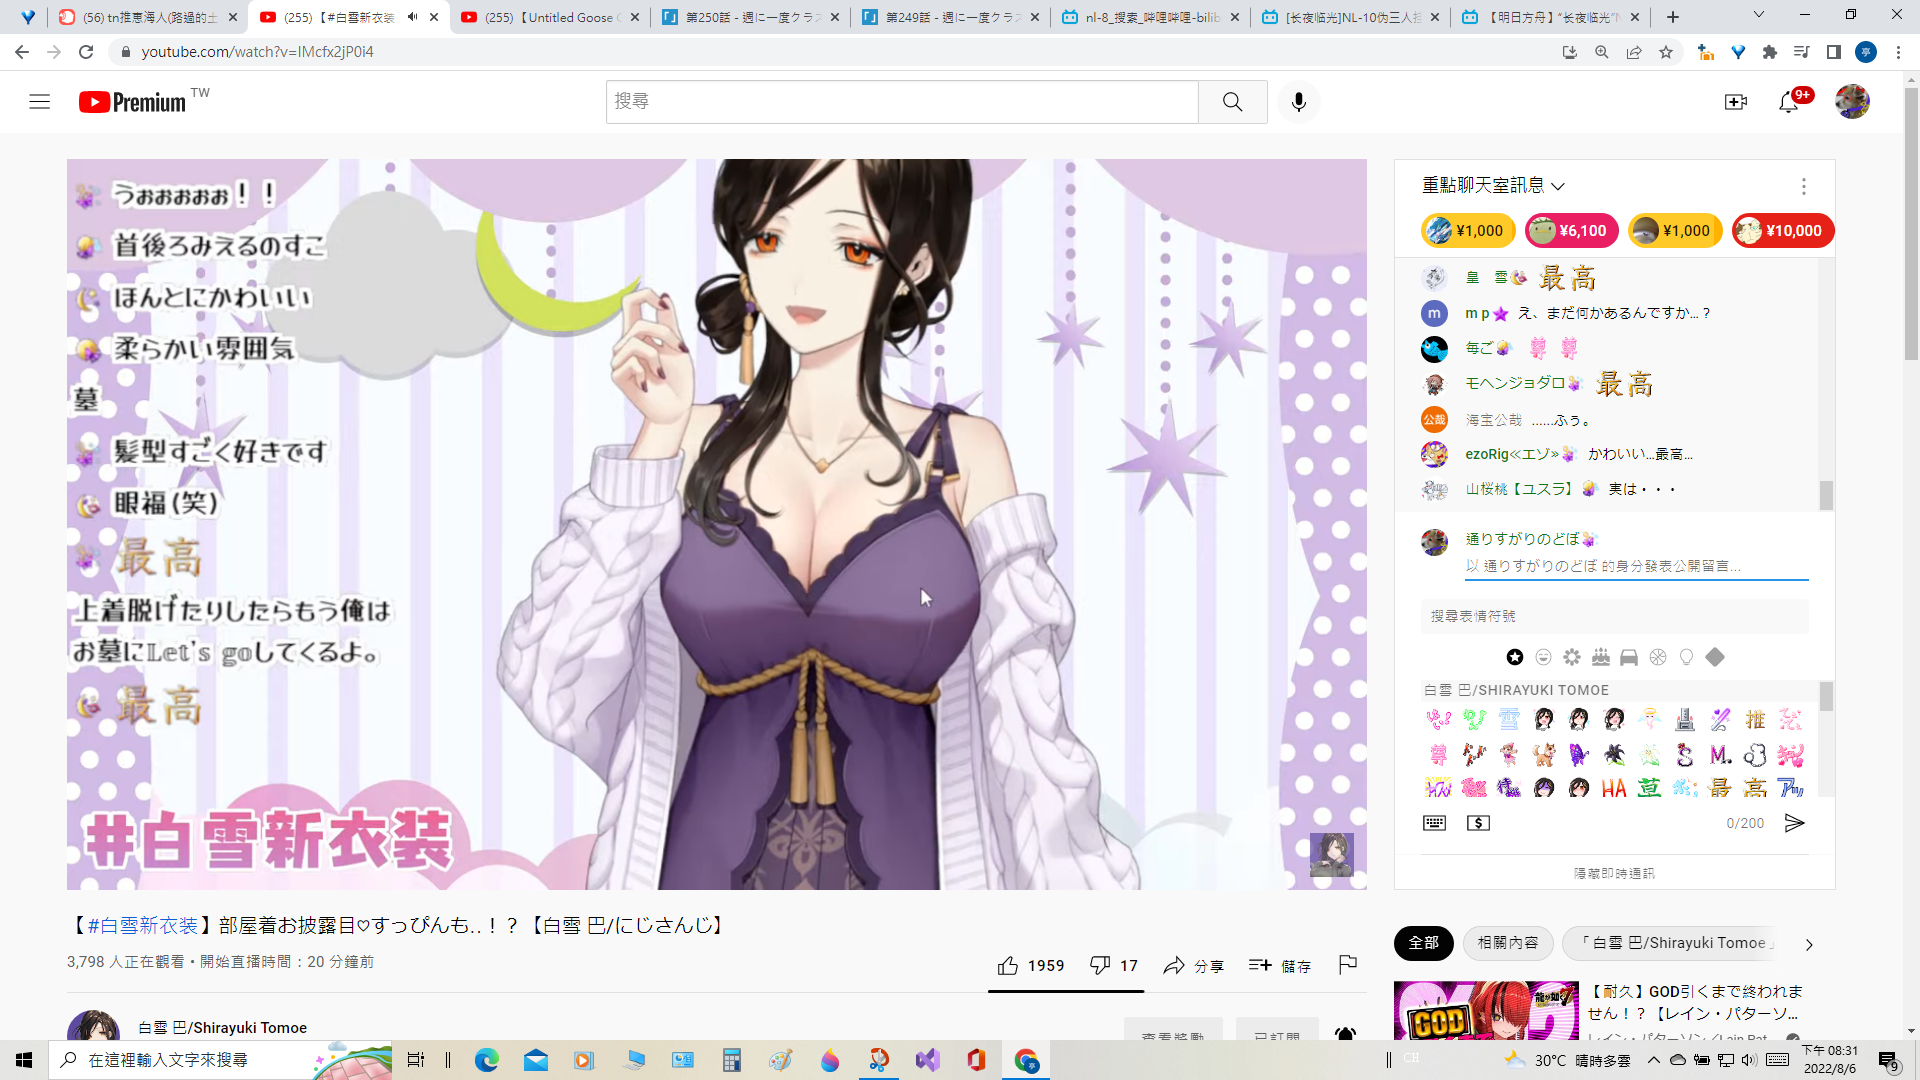This screenshot has width=1920, height=1080.
Task: Send the chat message arrow
Action: [1795, 823]
